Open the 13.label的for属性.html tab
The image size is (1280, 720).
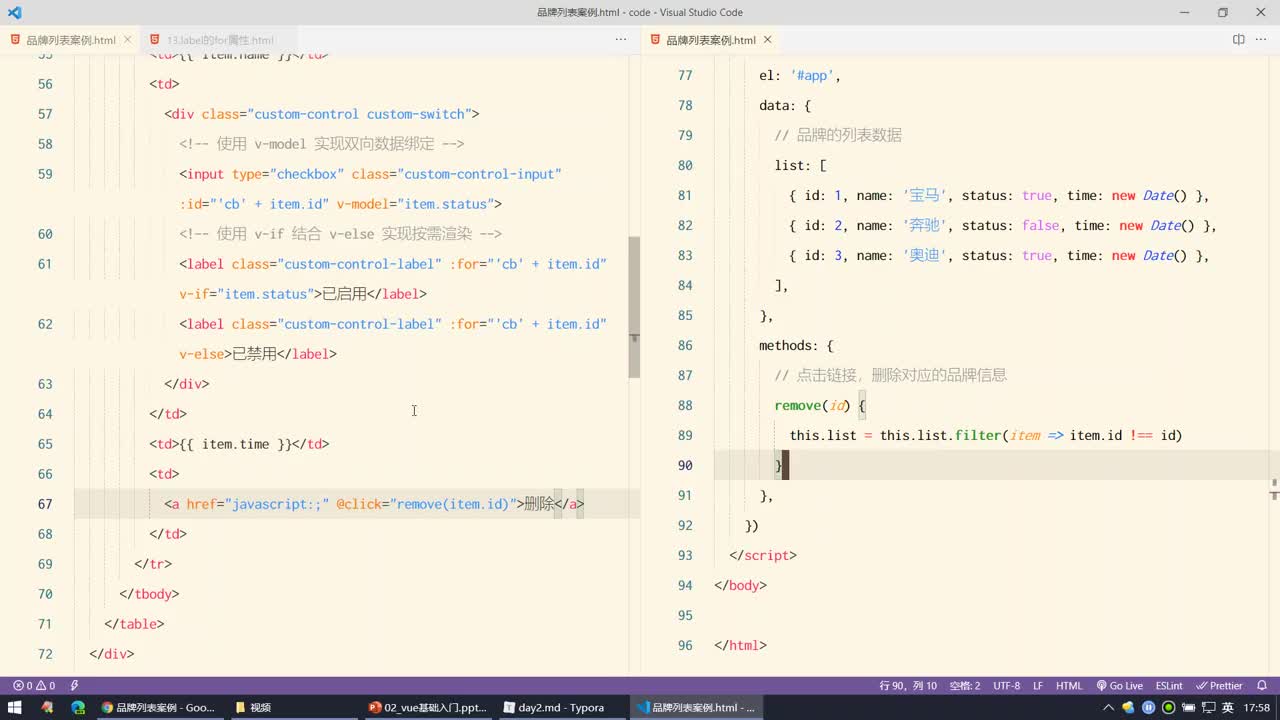coord(219,40)
